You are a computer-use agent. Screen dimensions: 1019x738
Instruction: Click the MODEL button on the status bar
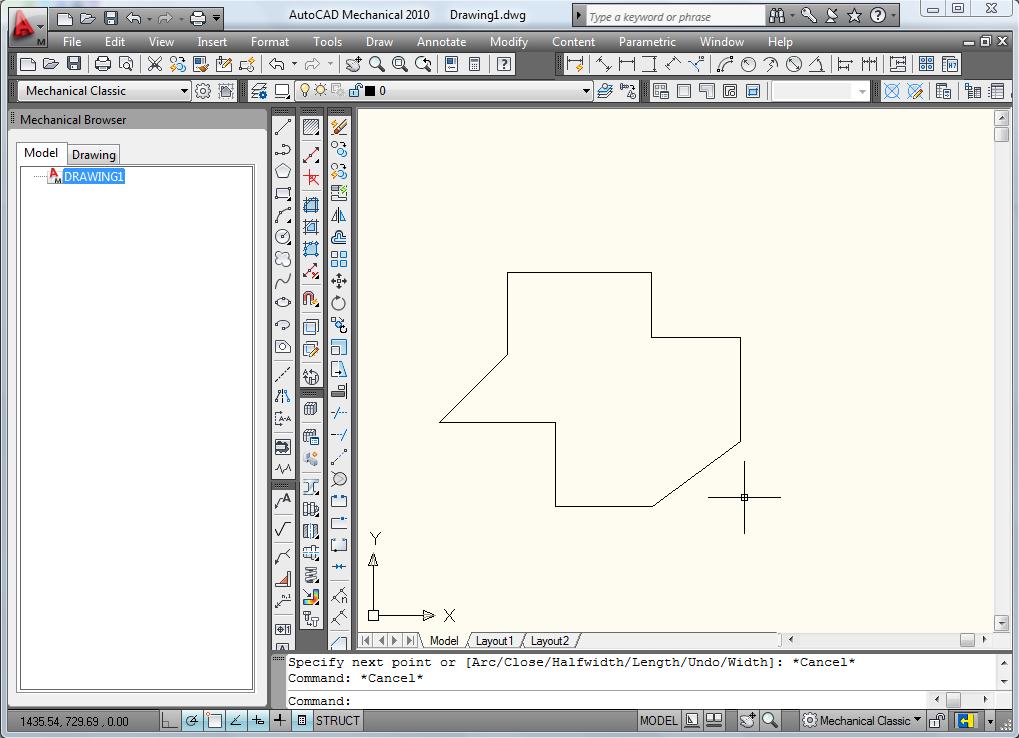click(x=658, y=720)
